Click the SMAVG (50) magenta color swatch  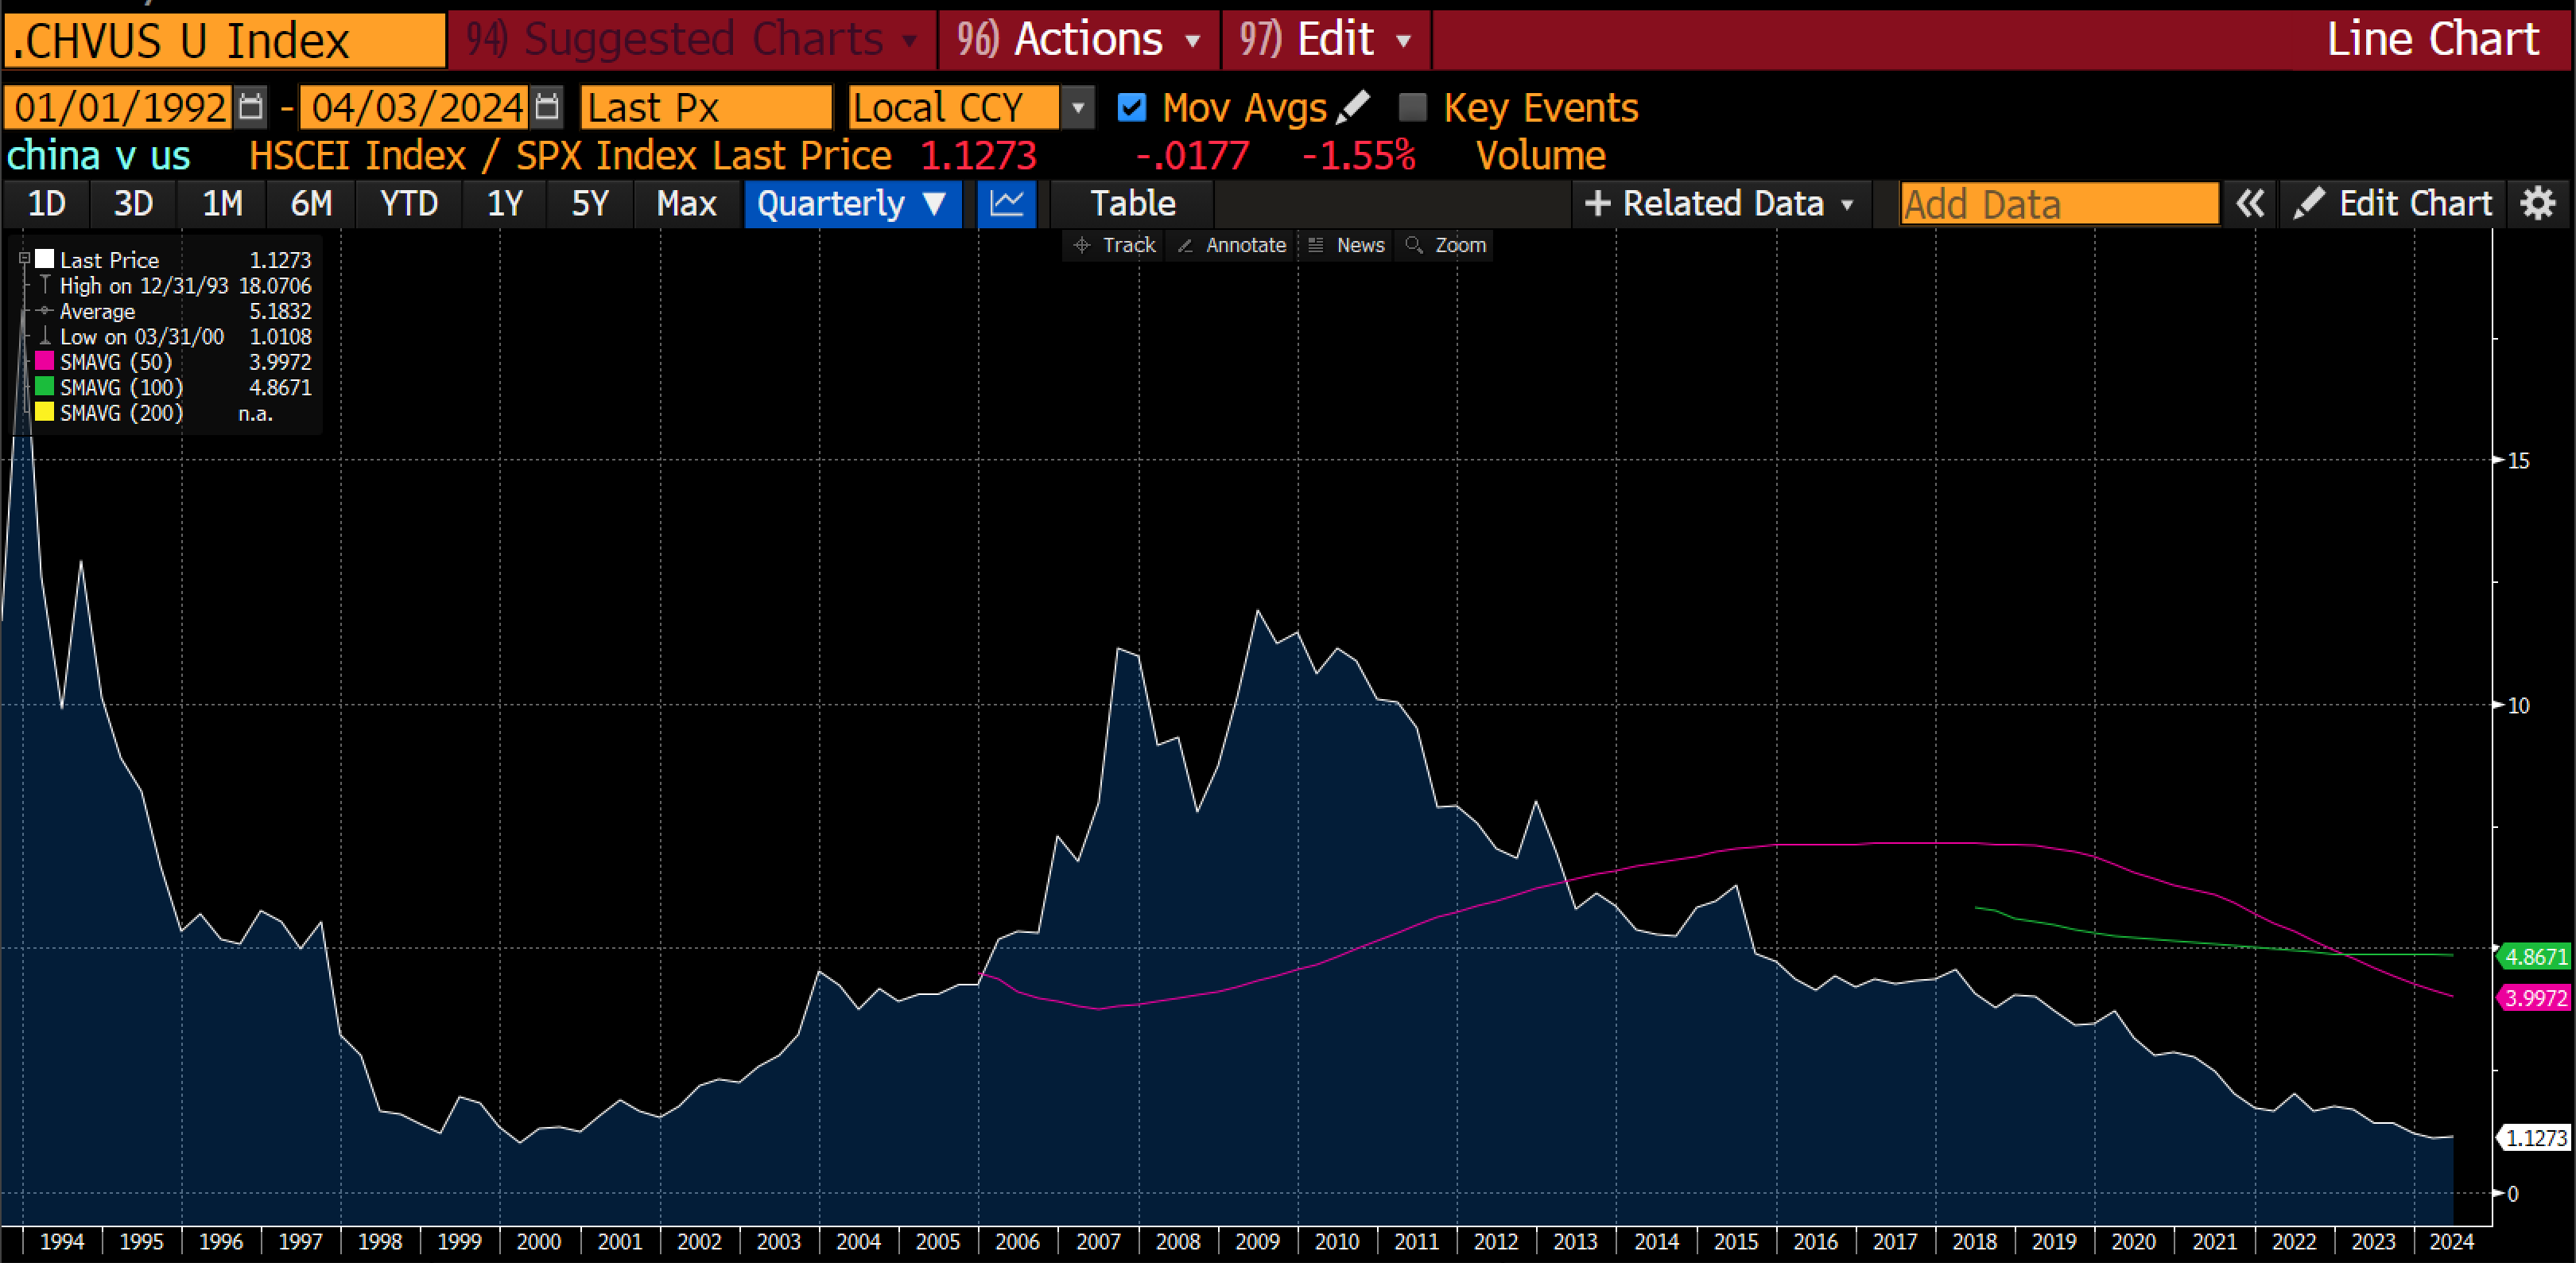(44, 362)
